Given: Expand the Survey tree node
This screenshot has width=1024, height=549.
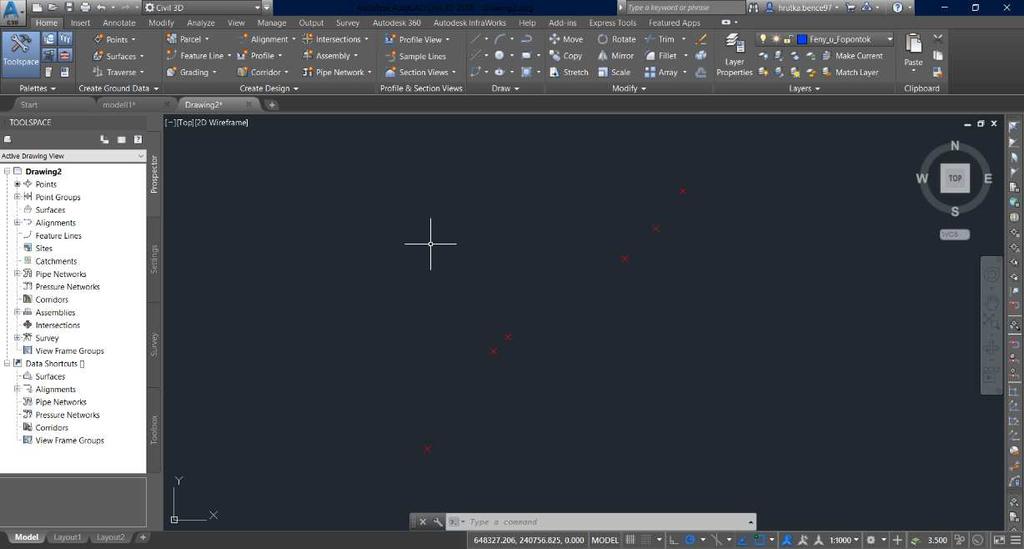Looking at the screenshot, I should (x=17, y=337).
